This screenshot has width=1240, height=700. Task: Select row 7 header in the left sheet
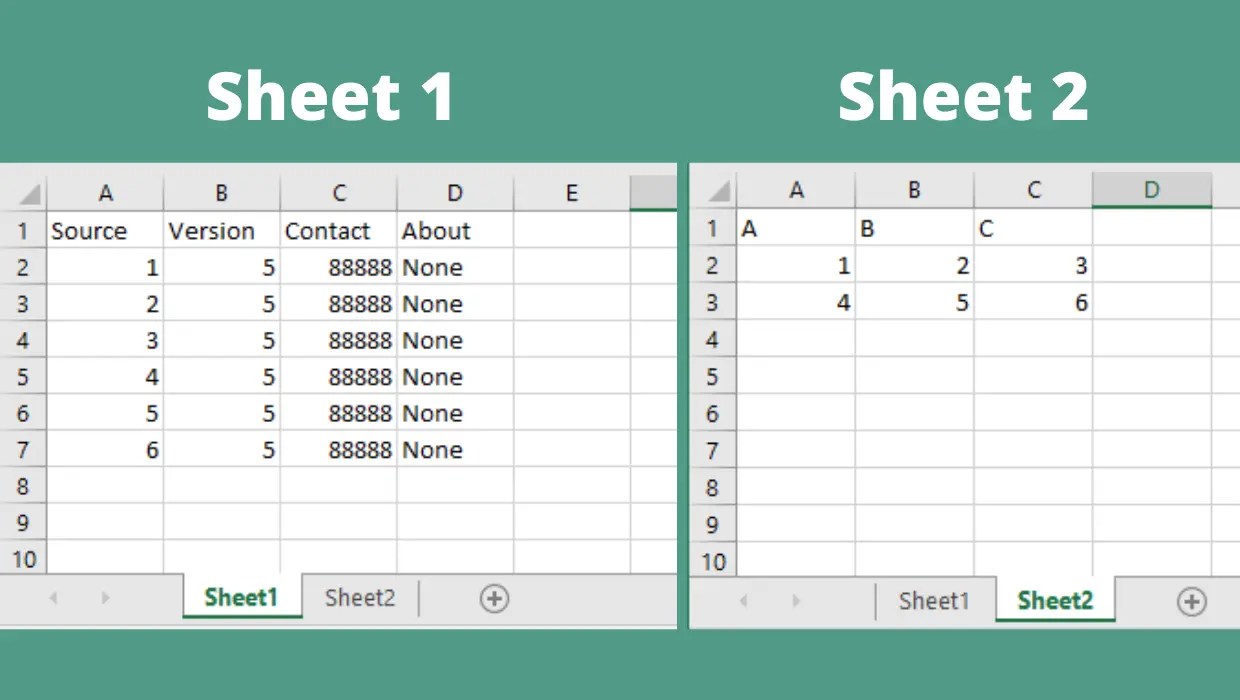[x=24, y=450]
